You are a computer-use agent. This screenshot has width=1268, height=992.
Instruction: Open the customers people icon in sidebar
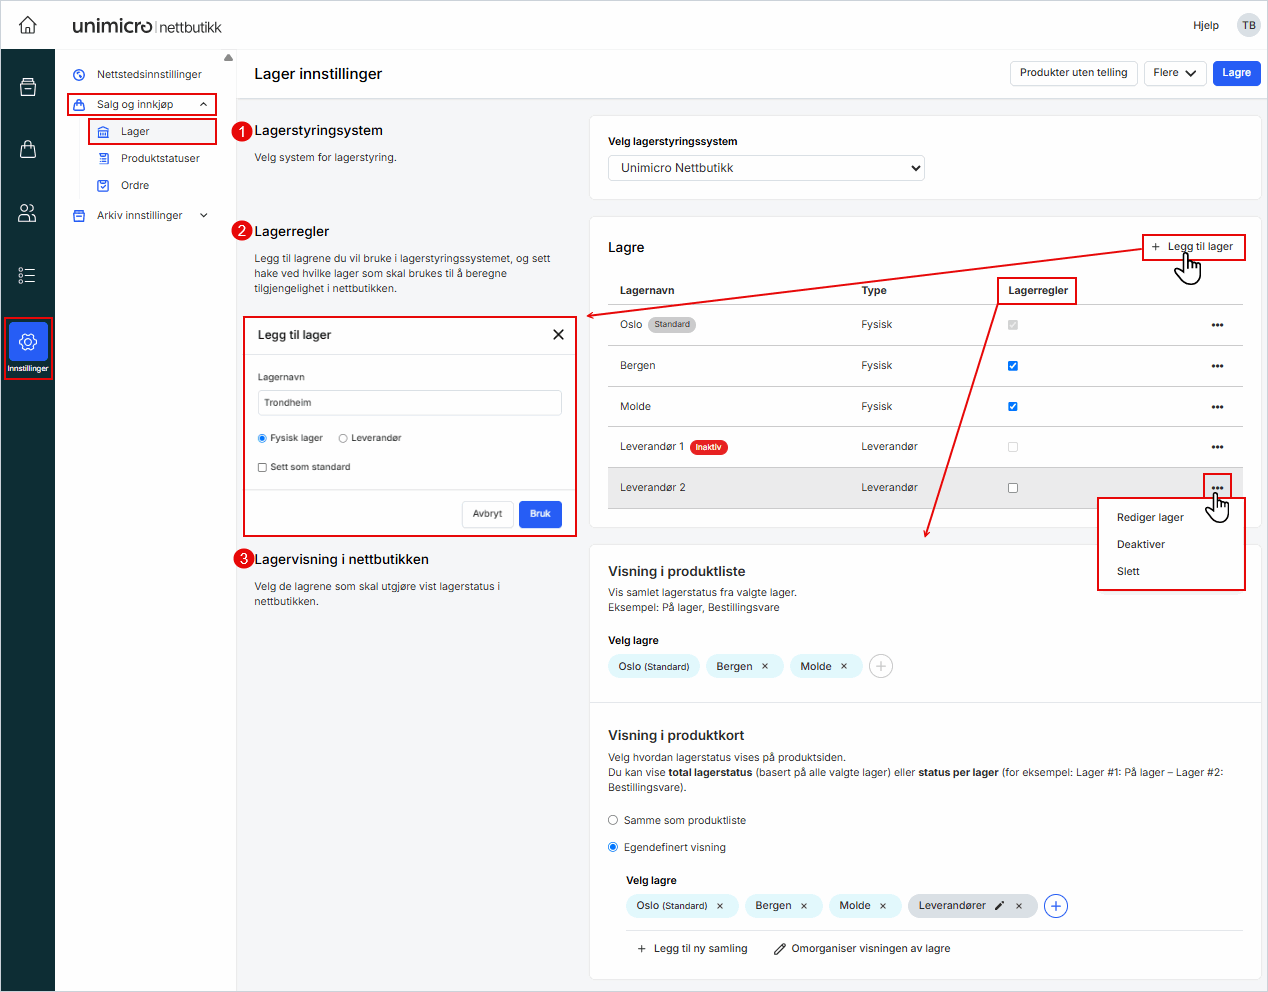pyautogui.click(x=28, y=213)
